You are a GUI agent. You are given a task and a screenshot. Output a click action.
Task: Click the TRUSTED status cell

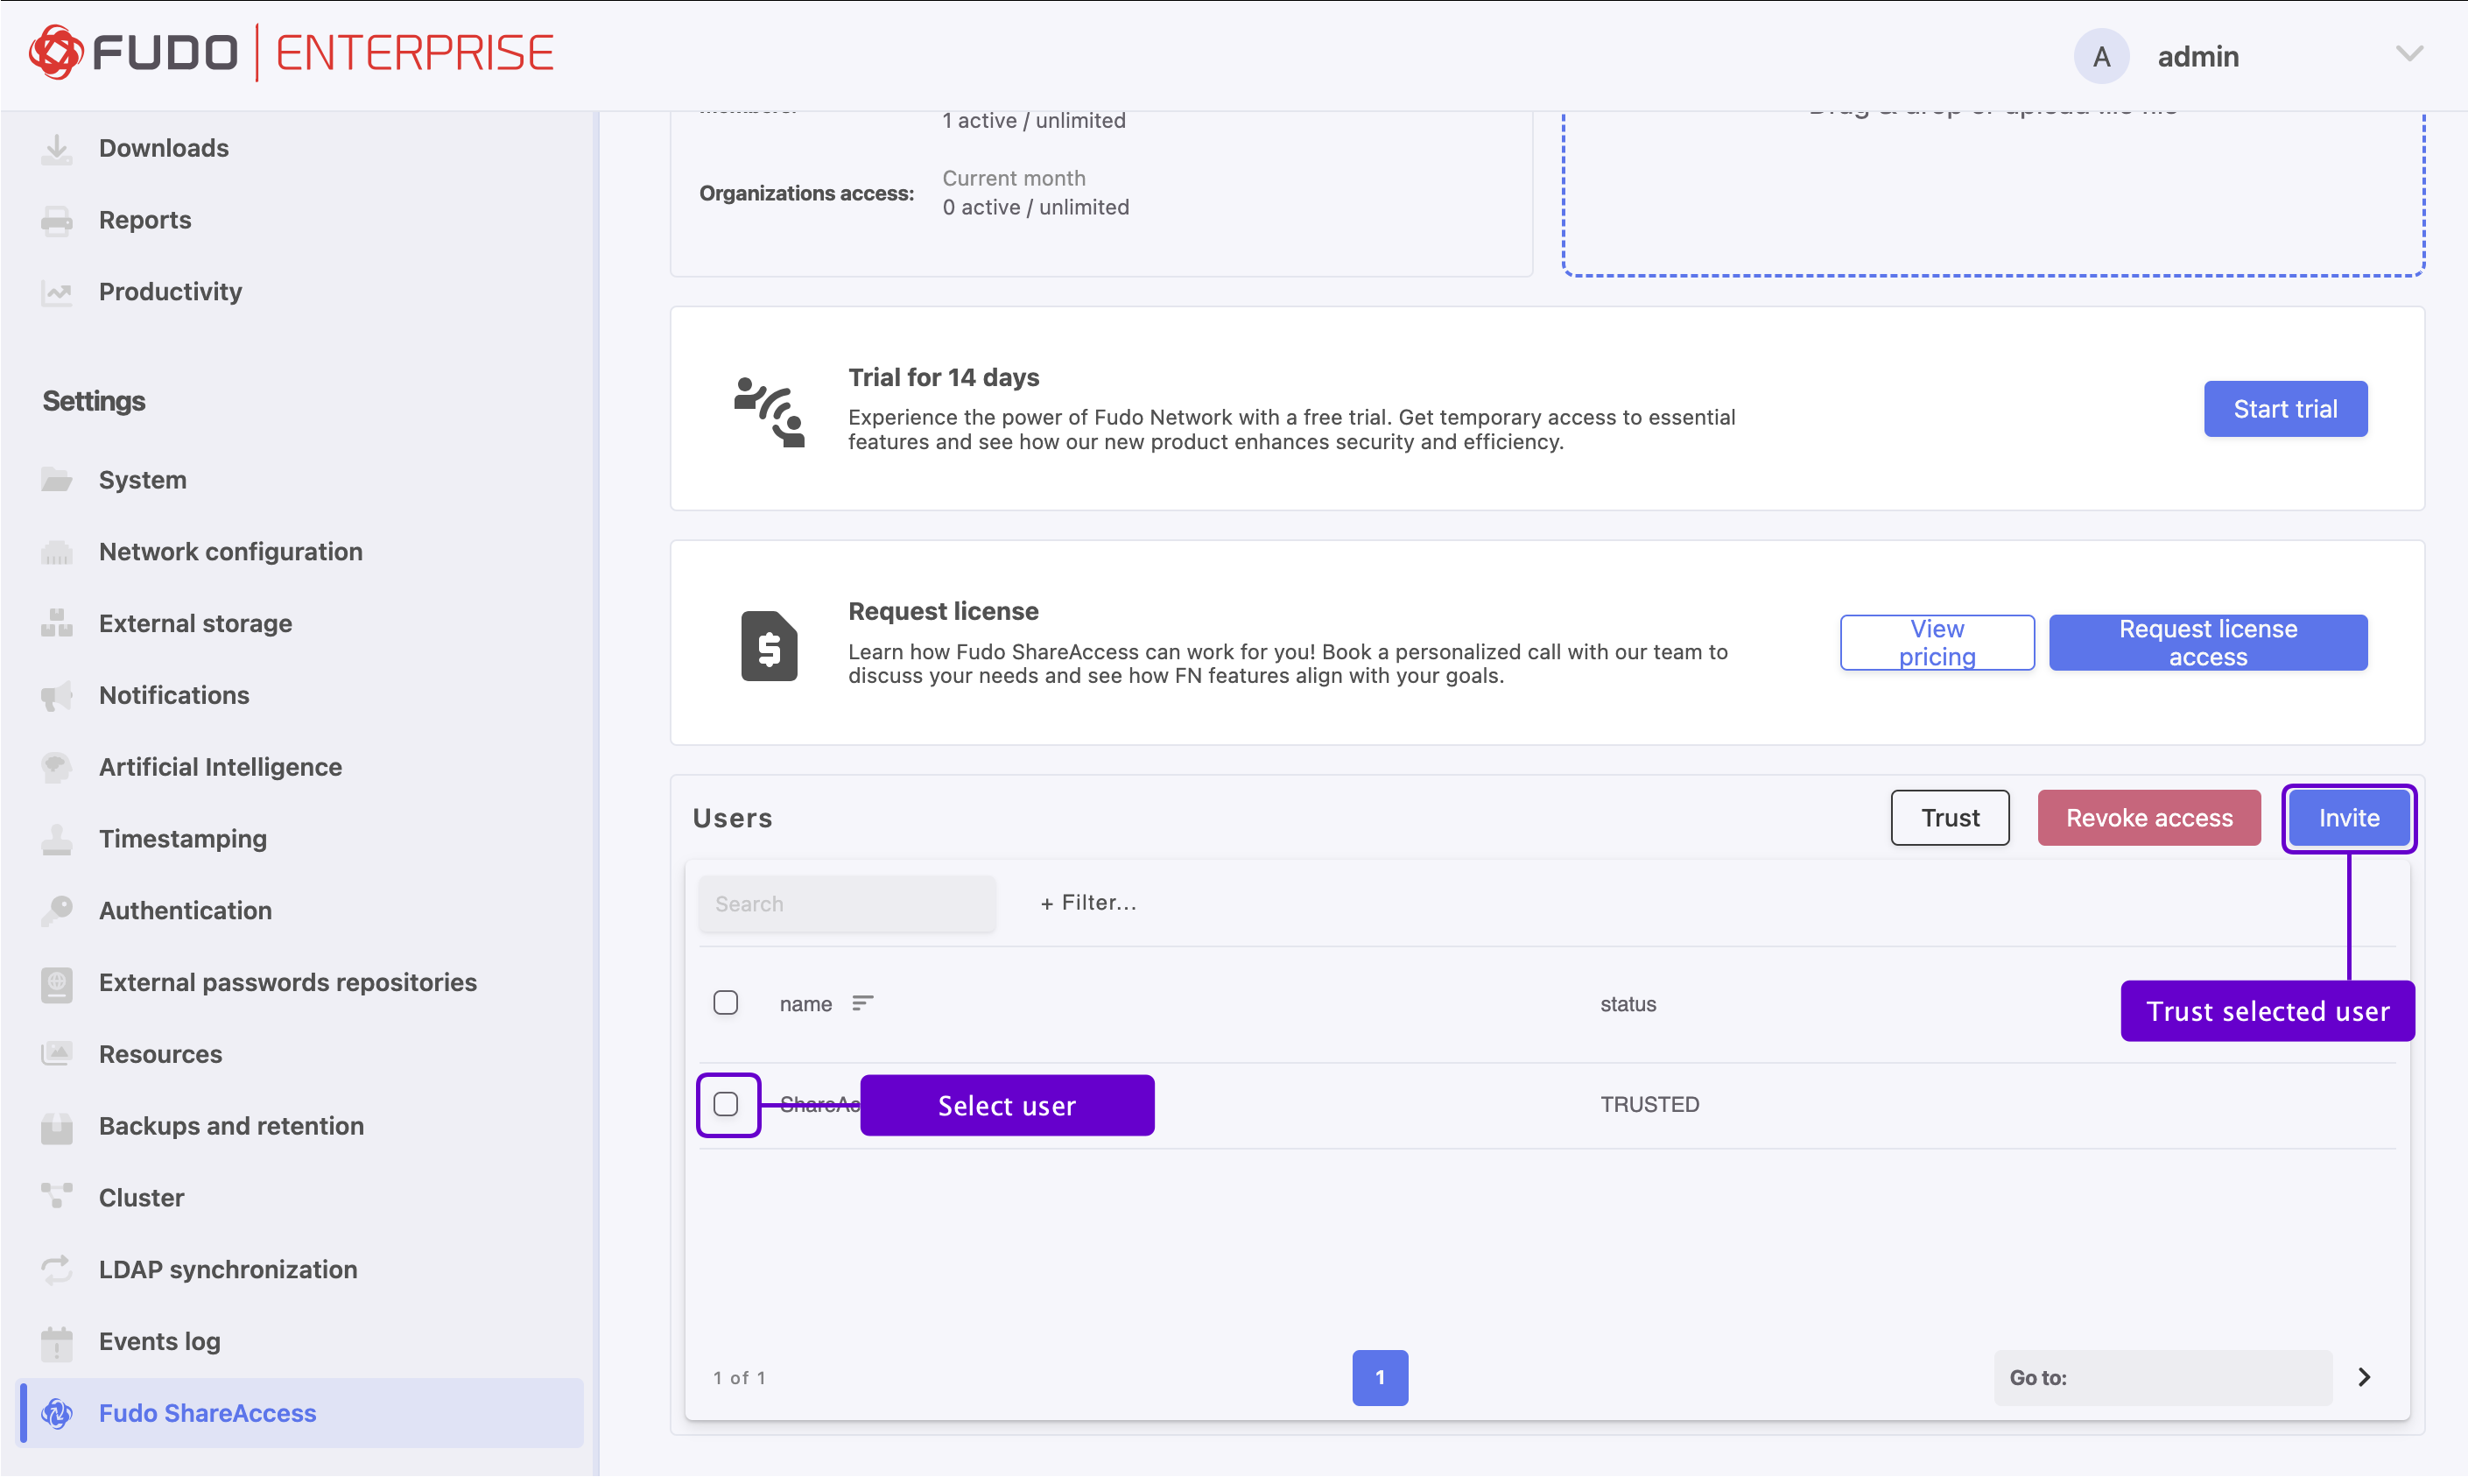coord(1650,1105)
